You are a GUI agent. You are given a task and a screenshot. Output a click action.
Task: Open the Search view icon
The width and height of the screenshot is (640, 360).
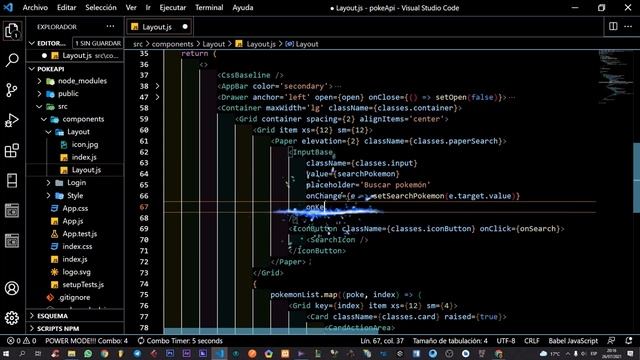12,60
